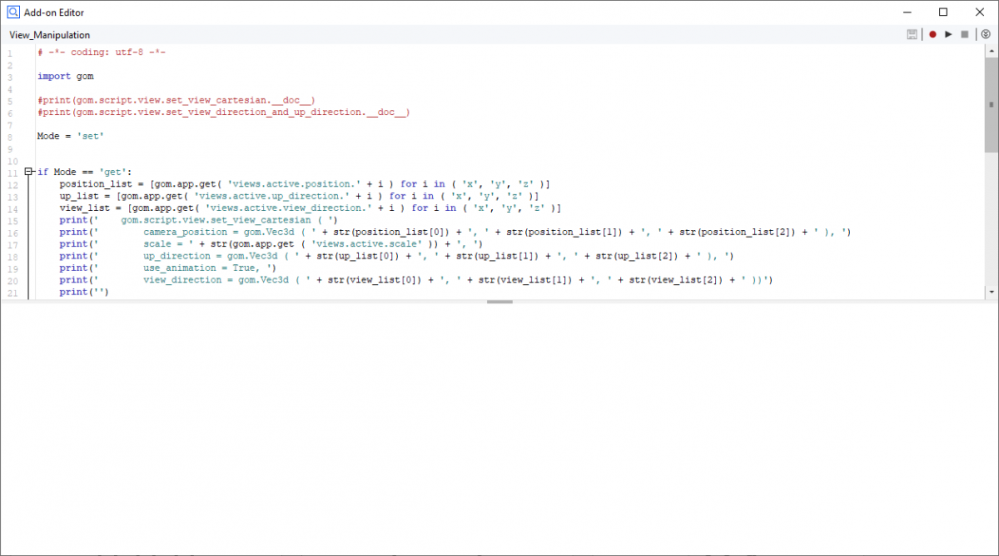The image size is (999, 556).
Task: Click the commented set_view_cartesian.__doc__ print line
Action: [x=176, y=100]
